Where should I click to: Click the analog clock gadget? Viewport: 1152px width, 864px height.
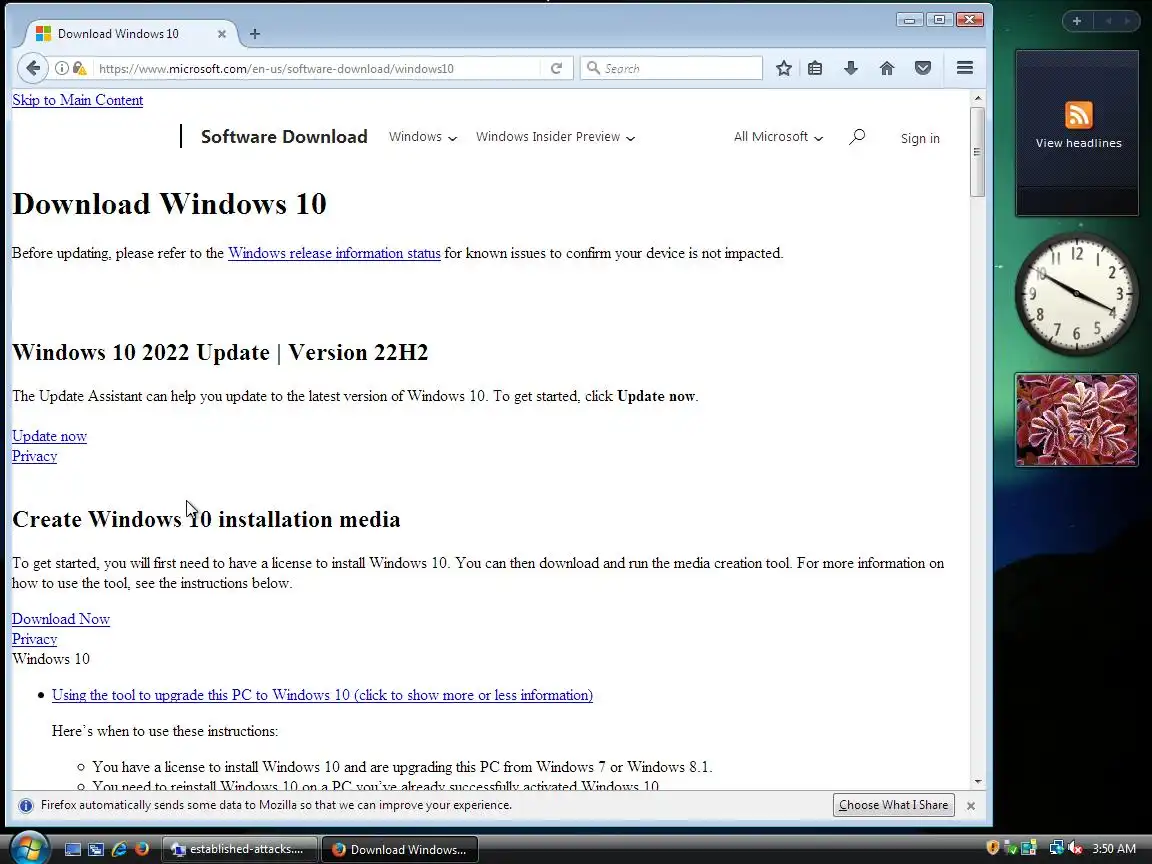point(1076,294)
